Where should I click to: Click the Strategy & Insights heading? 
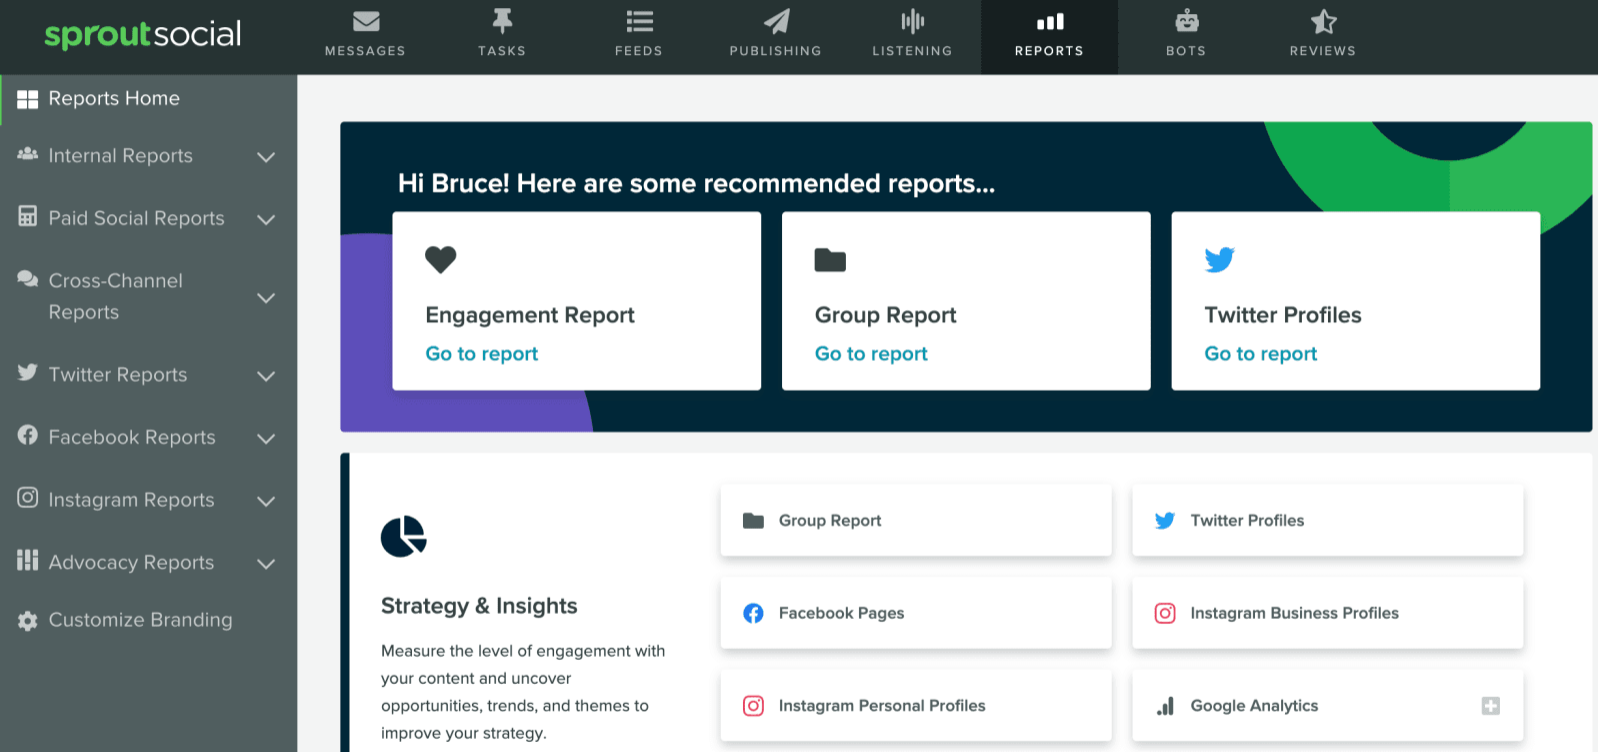click(479, 606)
